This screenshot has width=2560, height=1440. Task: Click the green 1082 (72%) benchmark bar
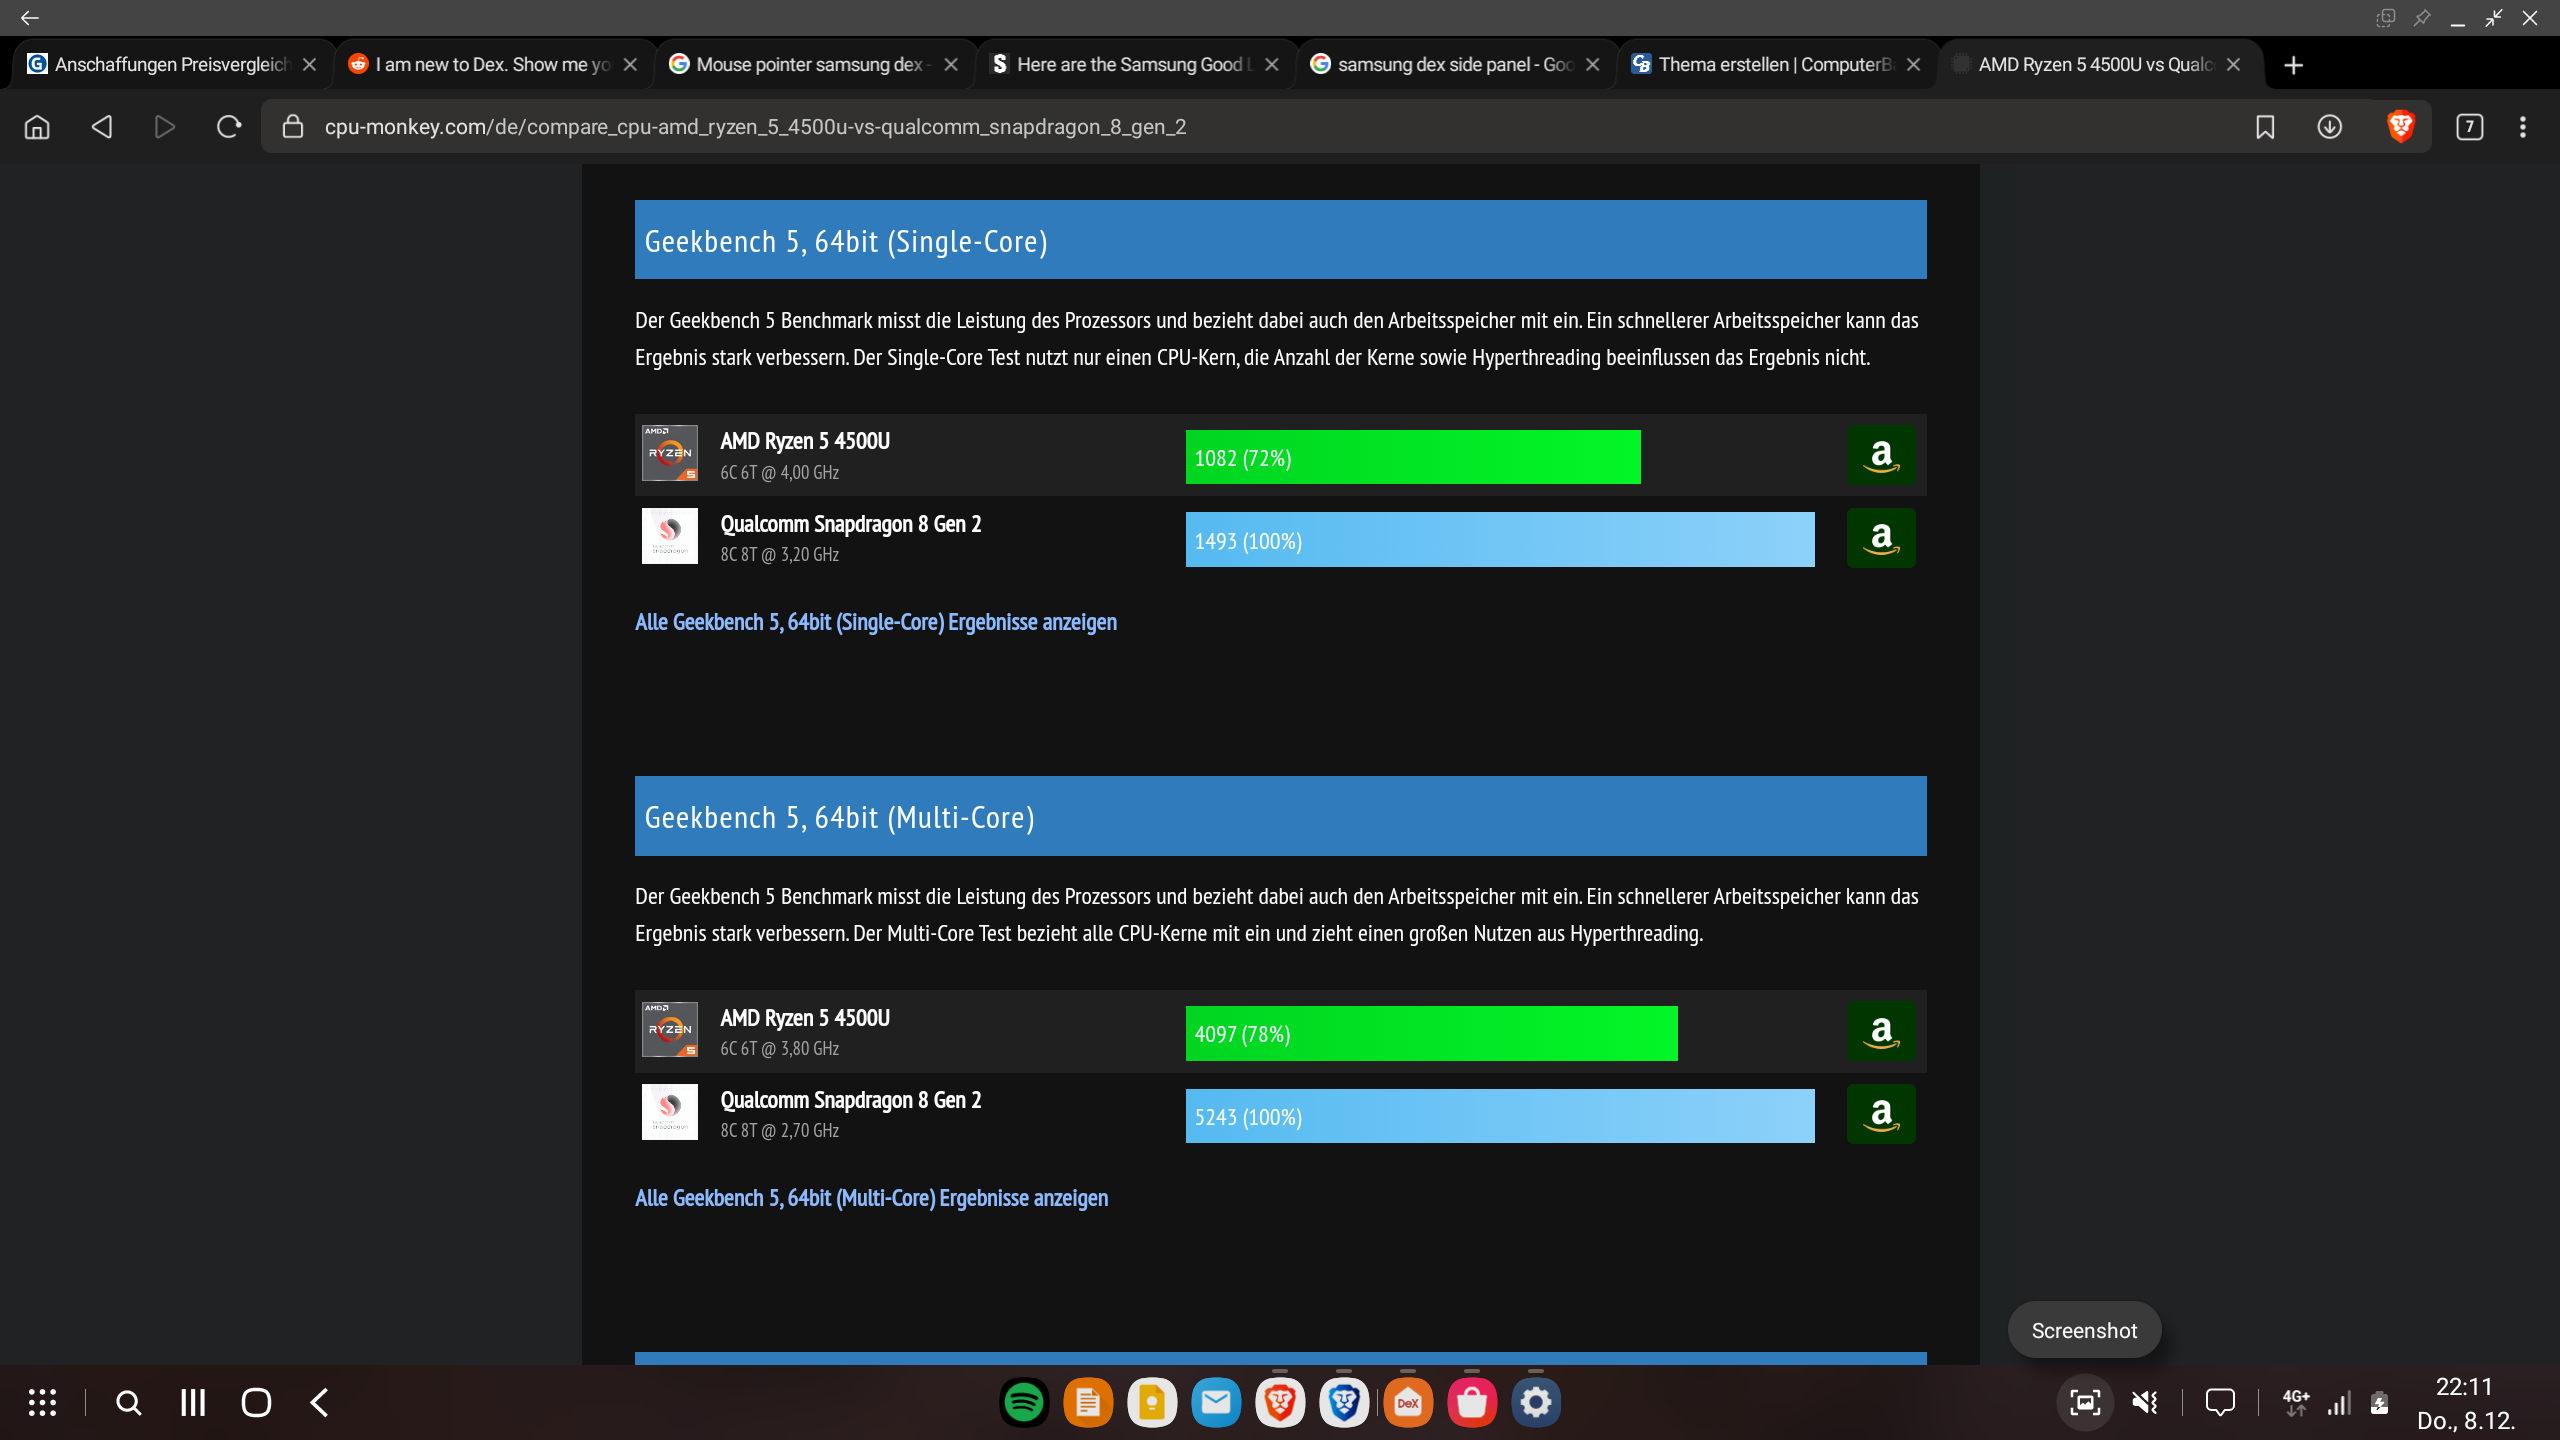pyautogui.click(x=1412, y=457)
